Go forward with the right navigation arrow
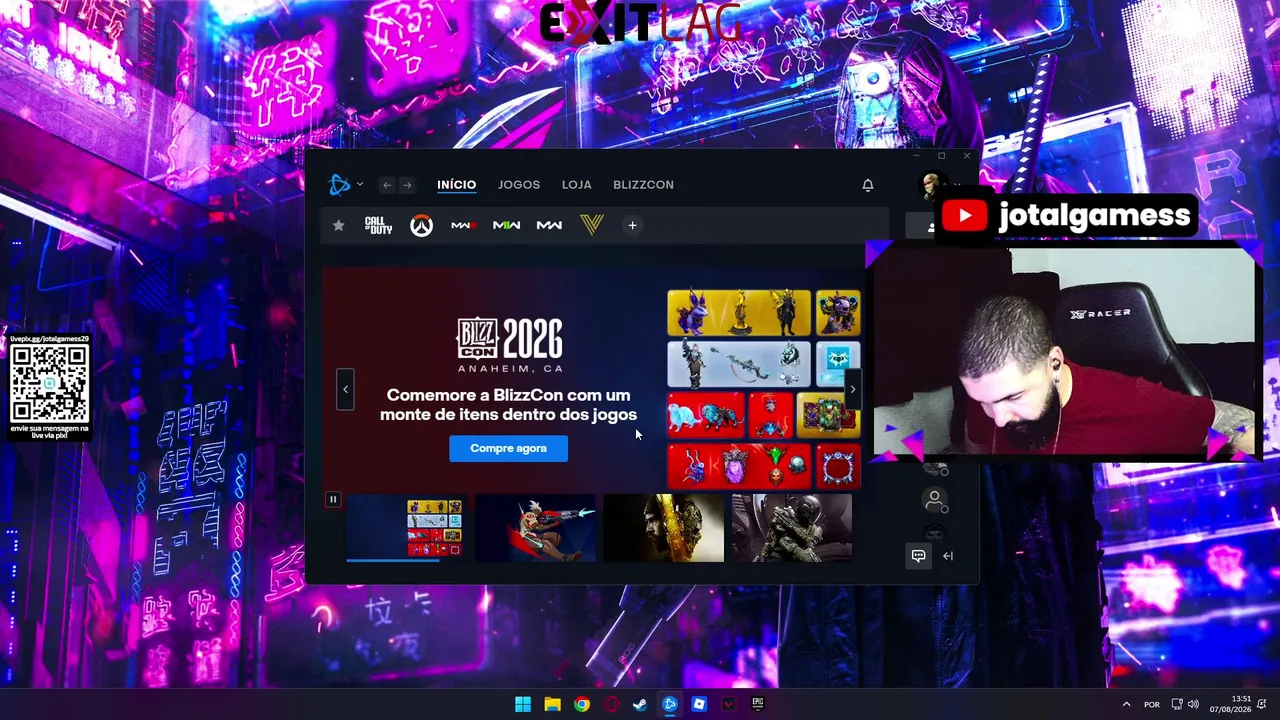 click(407, 185)
